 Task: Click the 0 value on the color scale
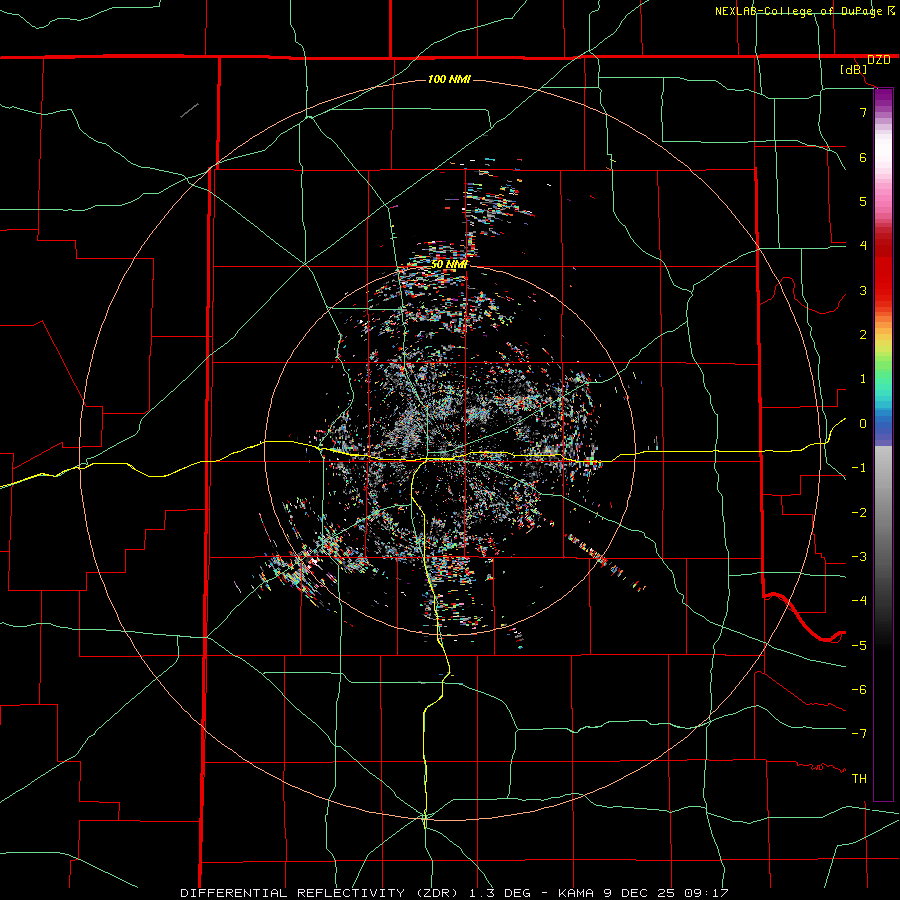863,424
